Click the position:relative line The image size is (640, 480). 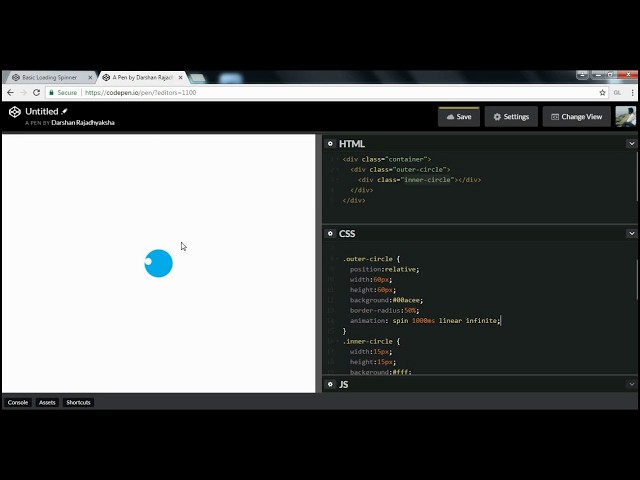pyautogui.click(x=384, y=269)
